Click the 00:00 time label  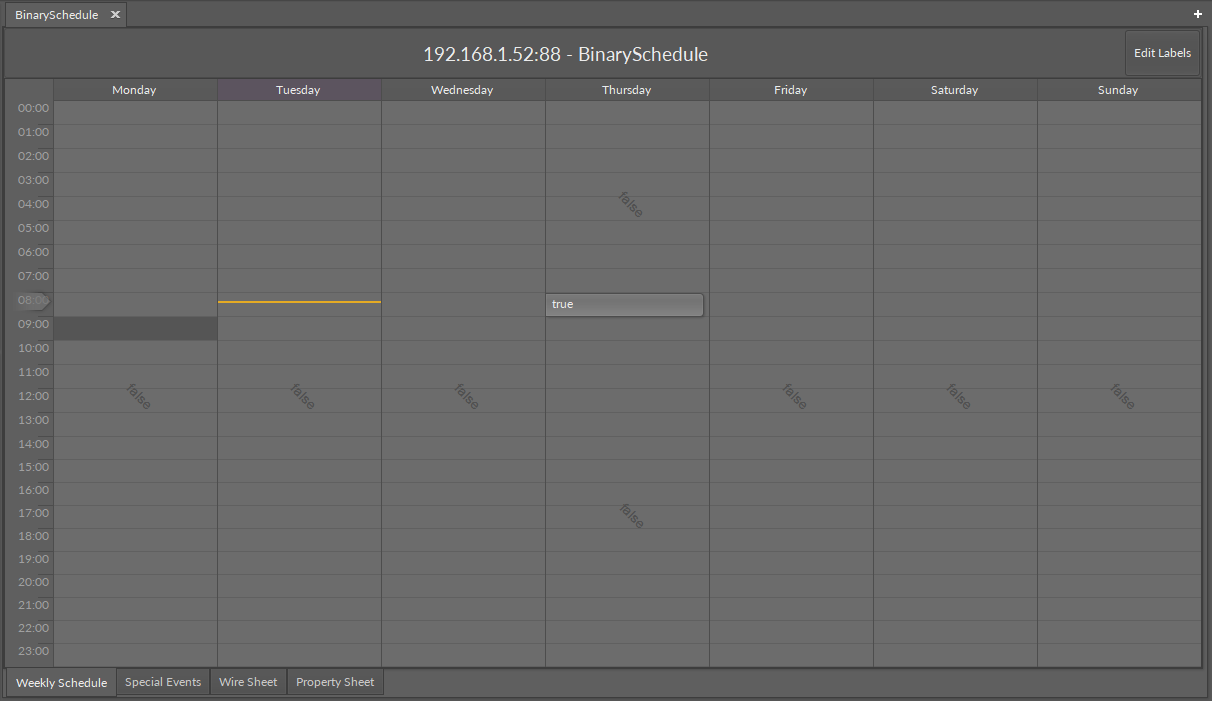point(32,107)
